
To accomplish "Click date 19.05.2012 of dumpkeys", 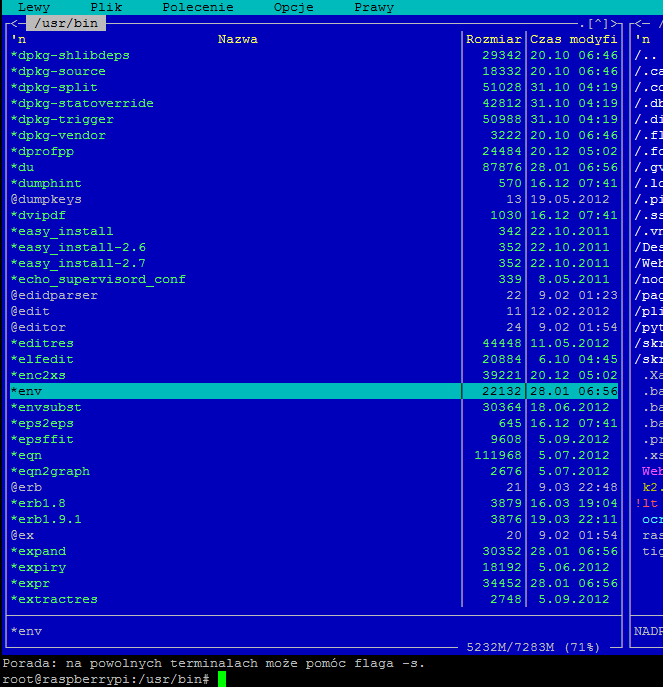I will (570, 199).
